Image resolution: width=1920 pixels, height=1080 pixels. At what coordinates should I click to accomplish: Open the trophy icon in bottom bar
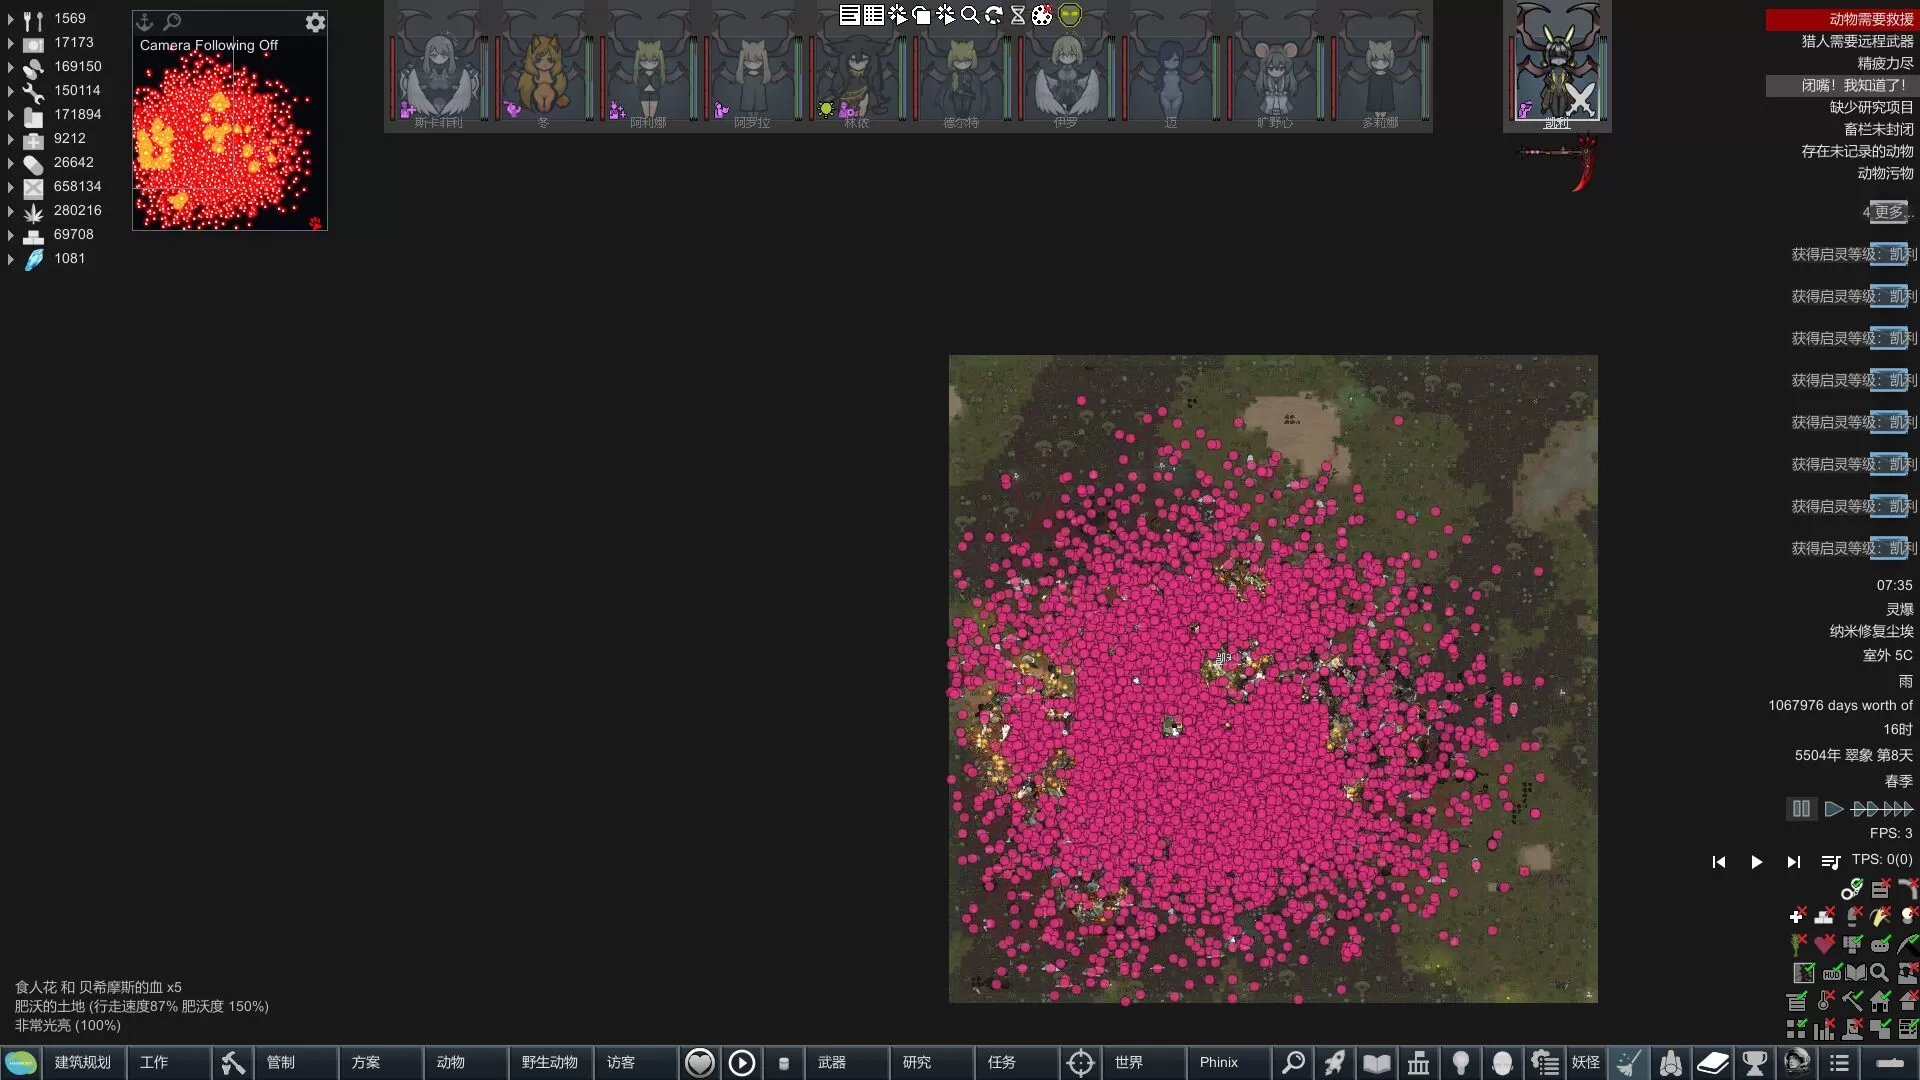(x=1754, y=1063)
